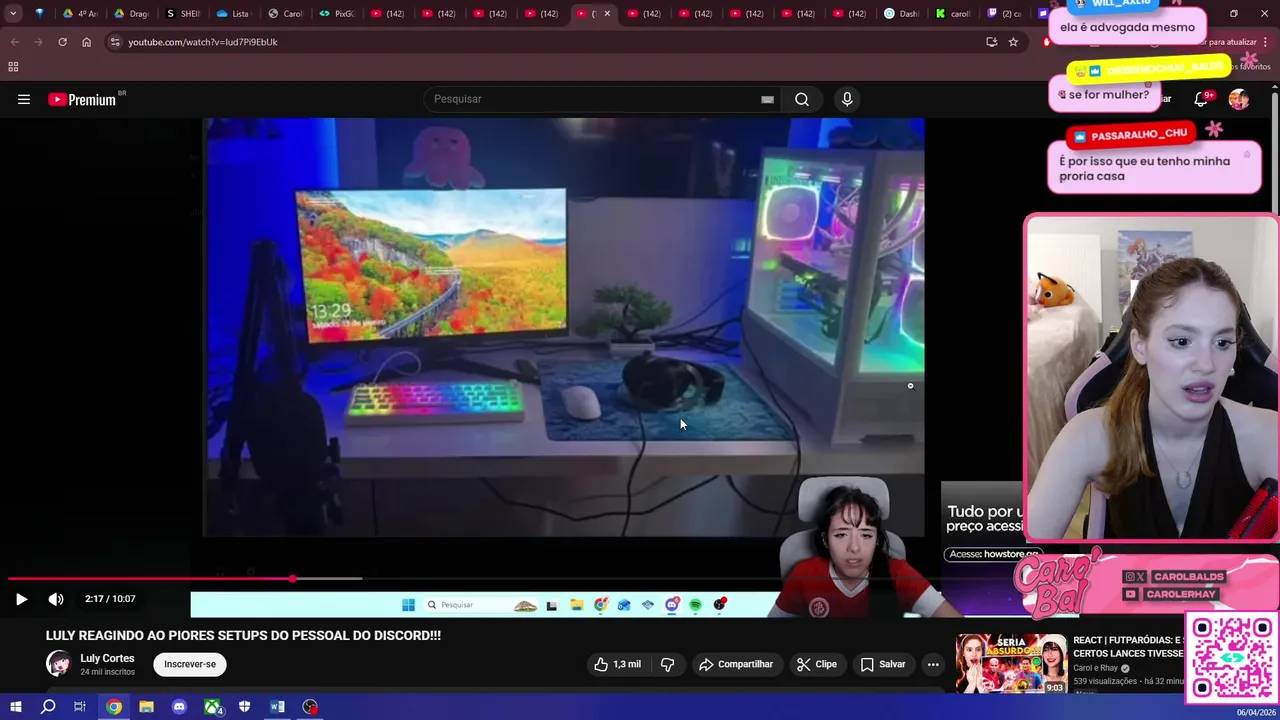Viewport: 1280px width, 720px height.
Task: Open browser home page button
Action: (x=86, y=42)
